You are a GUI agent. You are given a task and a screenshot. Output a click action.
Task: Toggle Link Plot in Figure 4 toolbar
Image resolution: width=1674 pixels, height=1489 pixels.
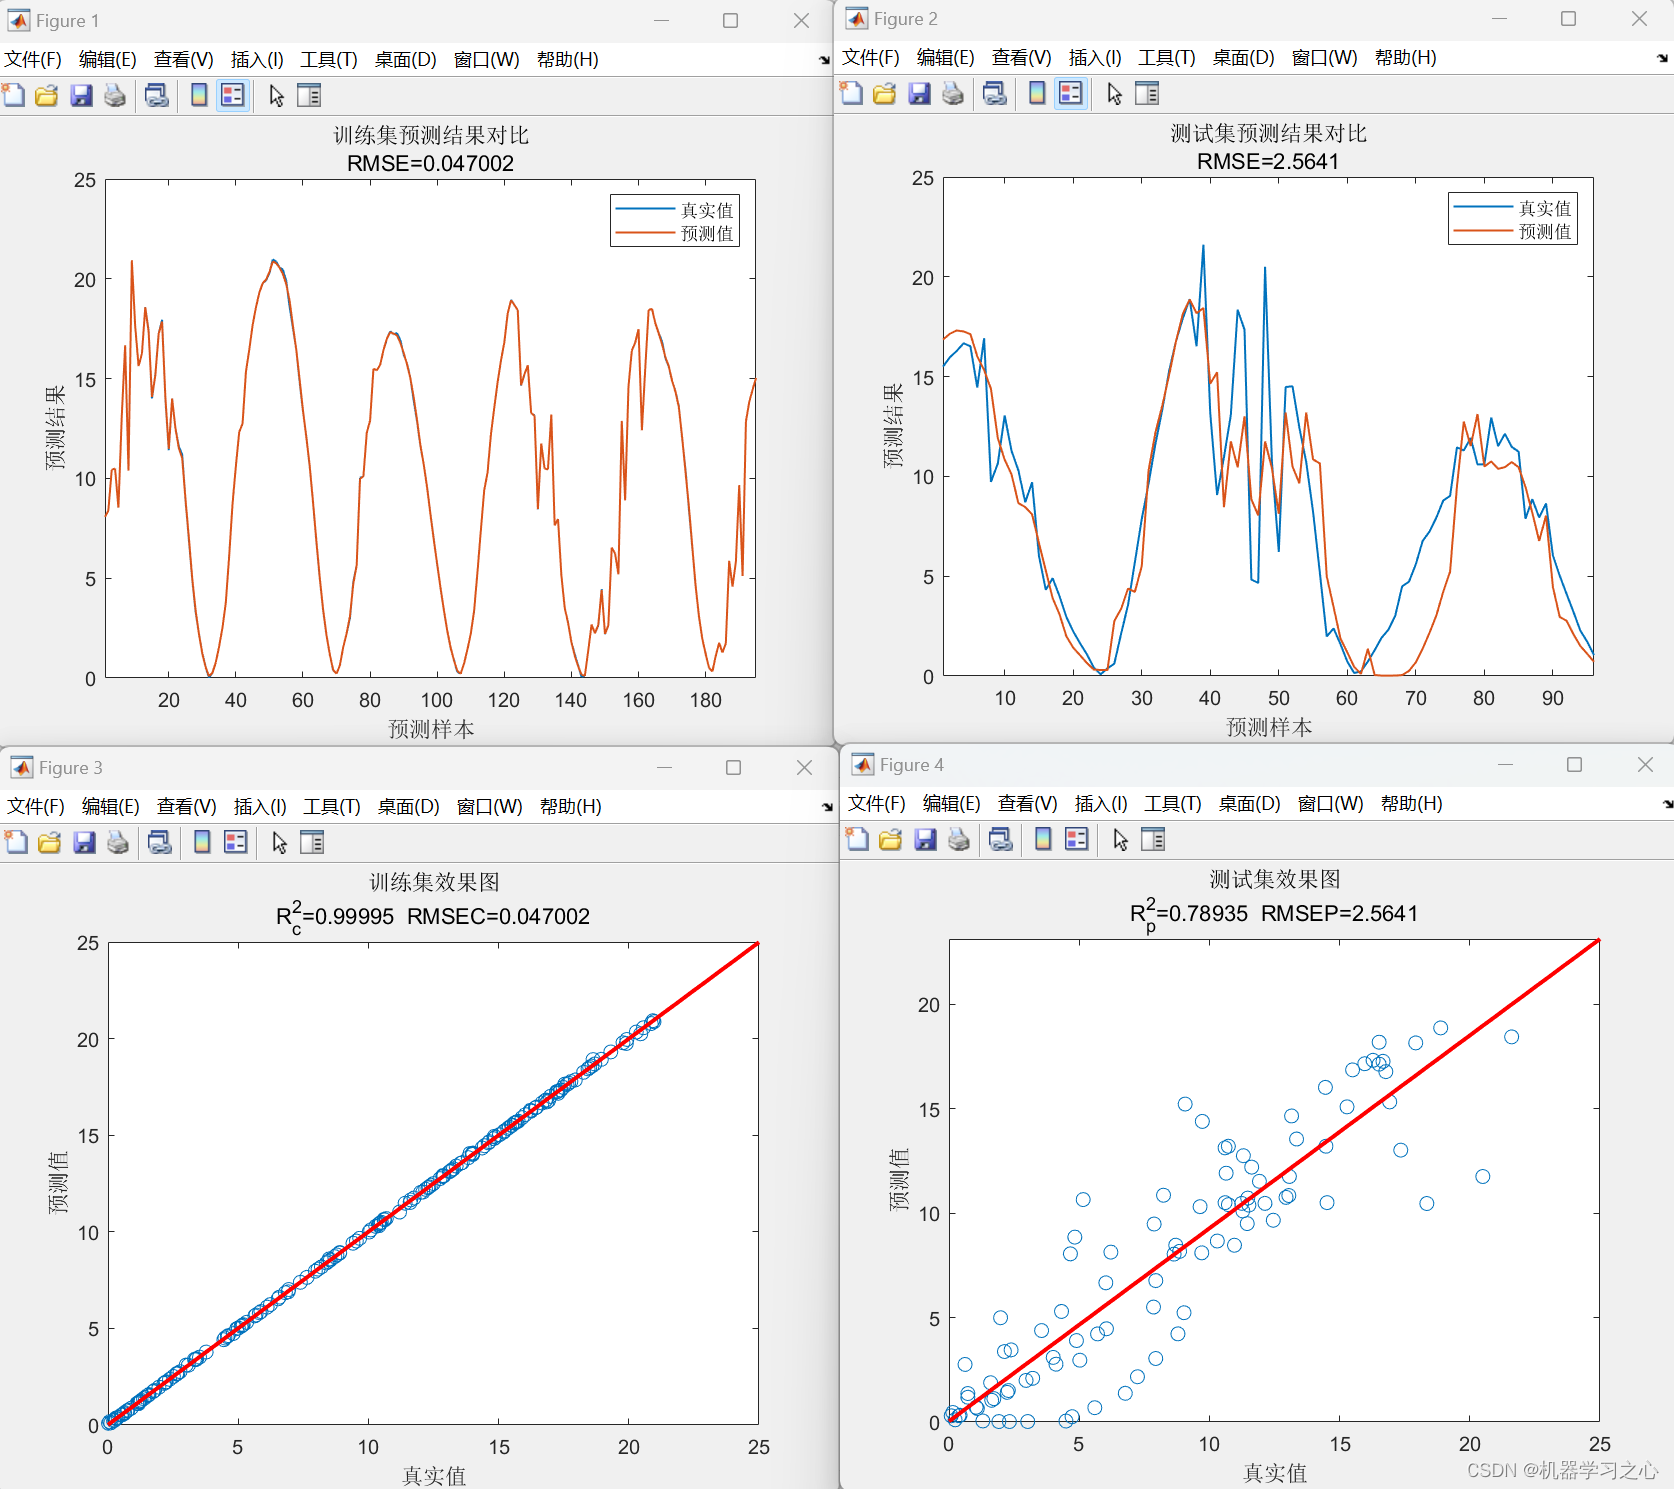coord(1001,839)
